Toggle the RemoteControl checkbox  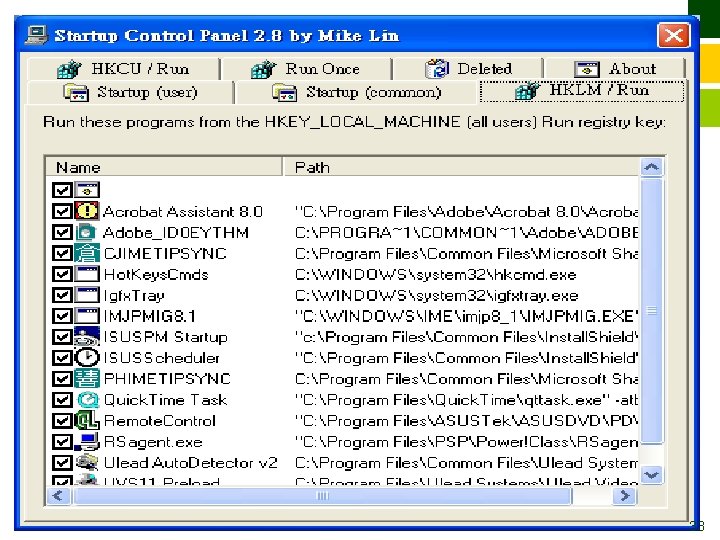pyautogui.click(x=62, y=420)
